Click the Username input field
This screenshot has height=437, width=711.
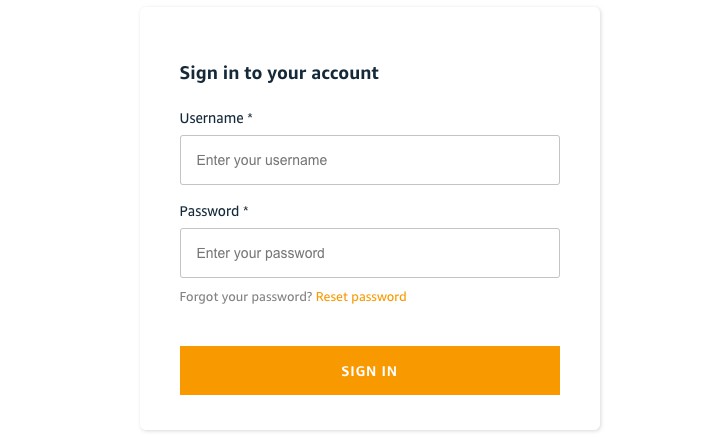coord(369,160)
